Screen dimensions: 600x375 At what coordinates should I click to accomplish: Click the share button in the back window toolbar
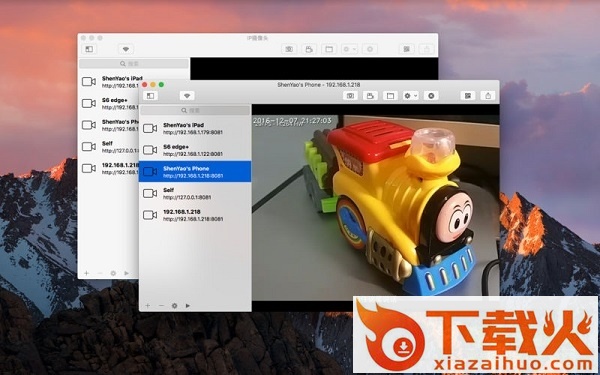click(427, 49)
